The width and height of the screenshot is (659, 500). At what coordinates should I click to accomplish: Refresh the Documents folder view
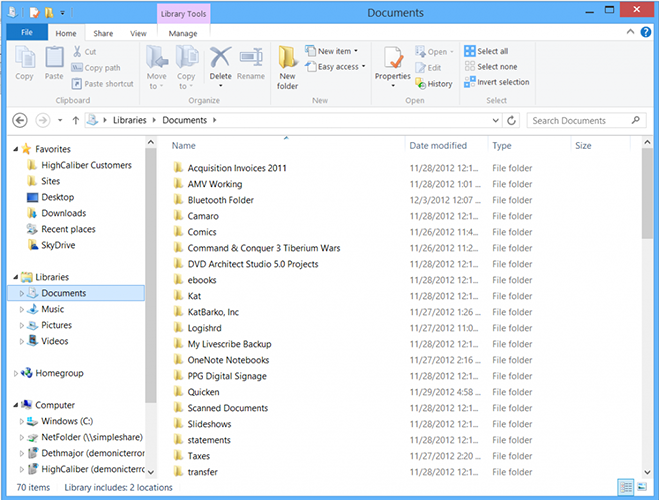click(512, 120)
